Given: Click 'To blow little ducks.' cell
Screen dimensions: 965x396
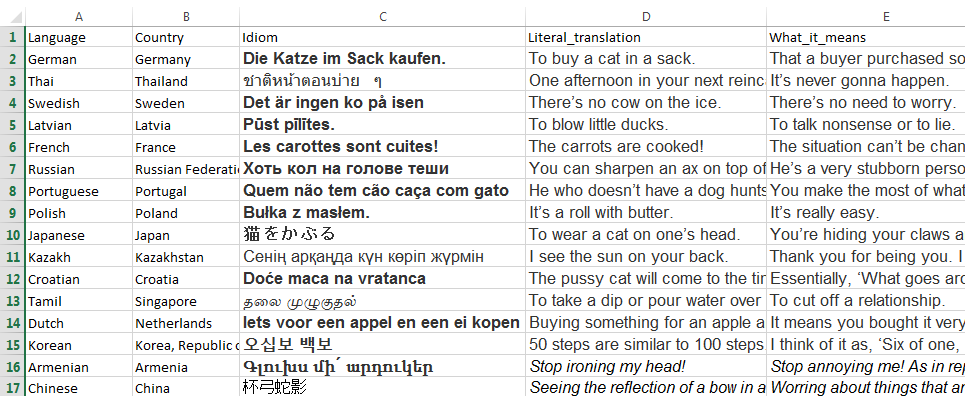Looking at the screenshot, I should click(646, 125).
